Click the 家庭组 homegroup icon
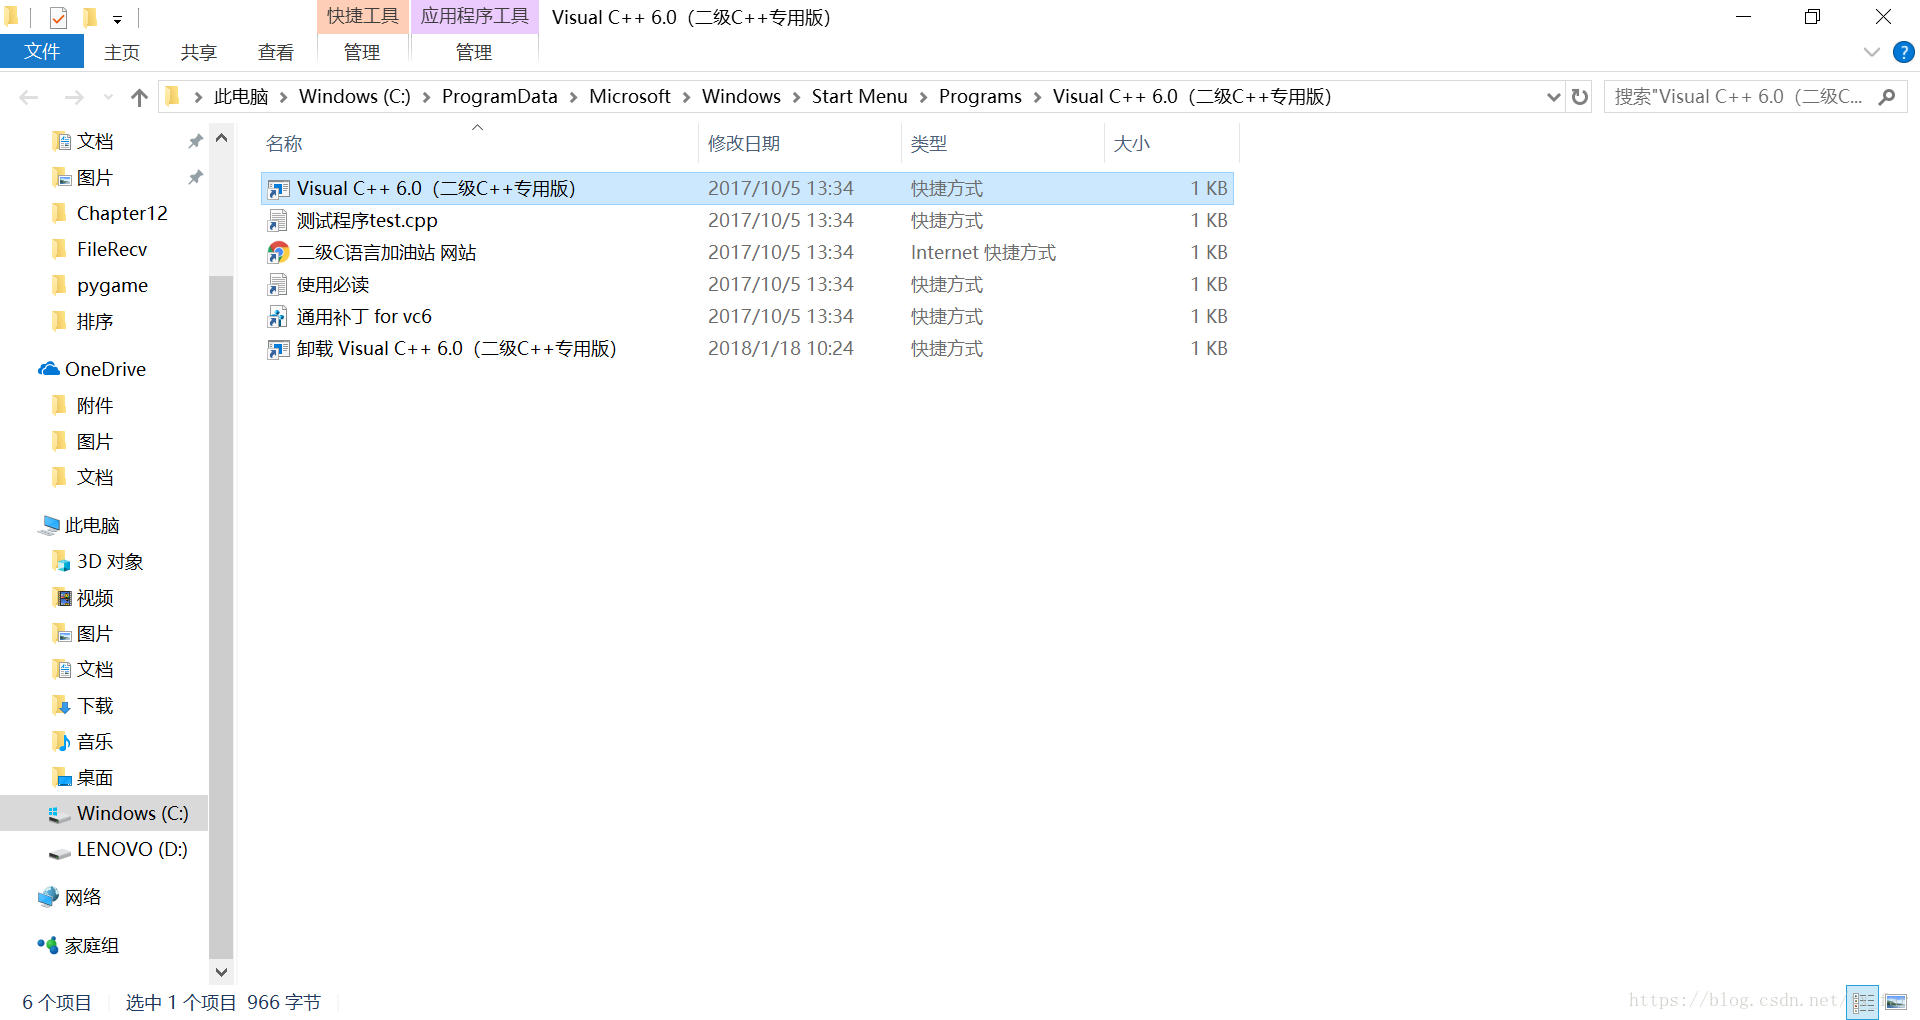 pyautogui.click(x=49, y=945)
